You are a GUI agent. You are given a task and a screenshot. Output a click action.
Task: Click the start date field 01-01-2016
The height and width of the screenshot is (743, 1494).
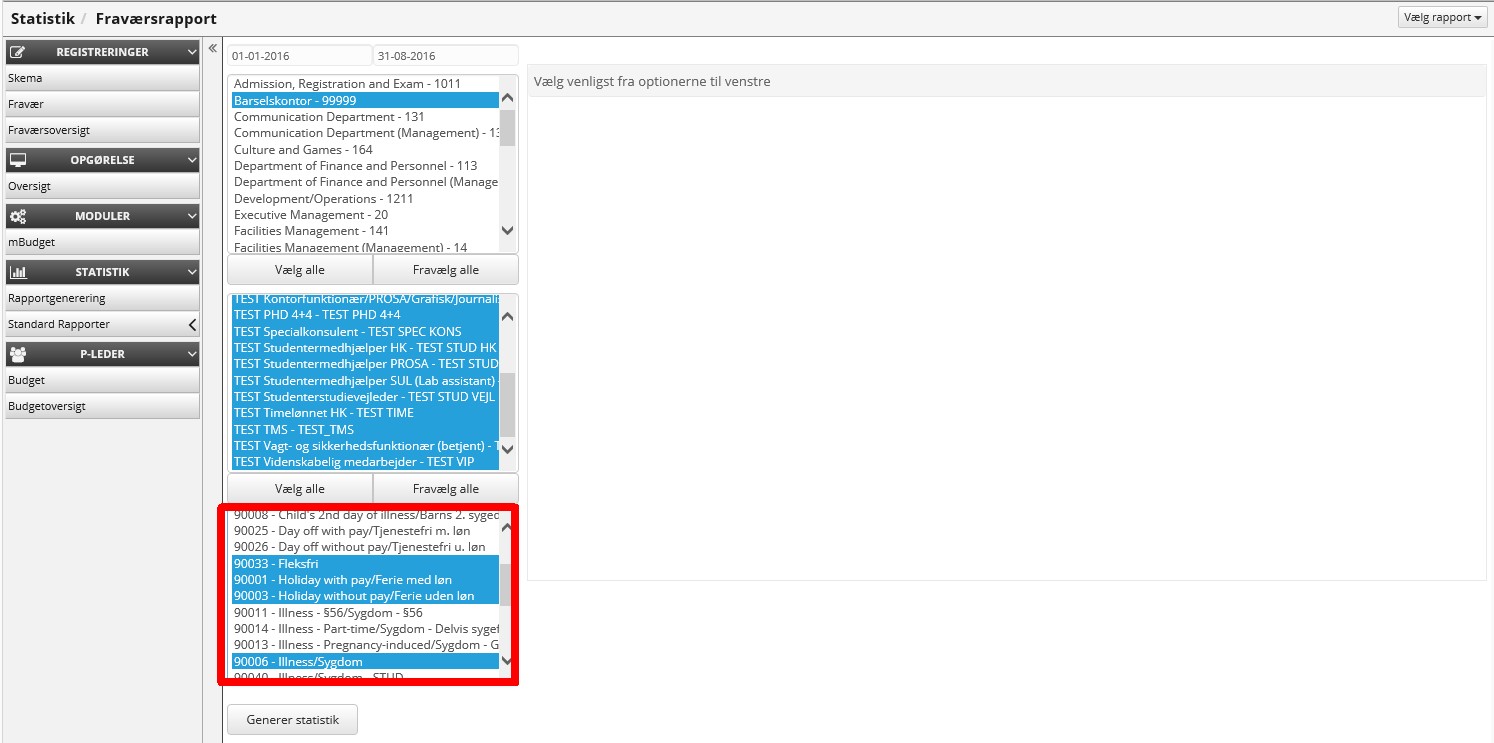298,56
